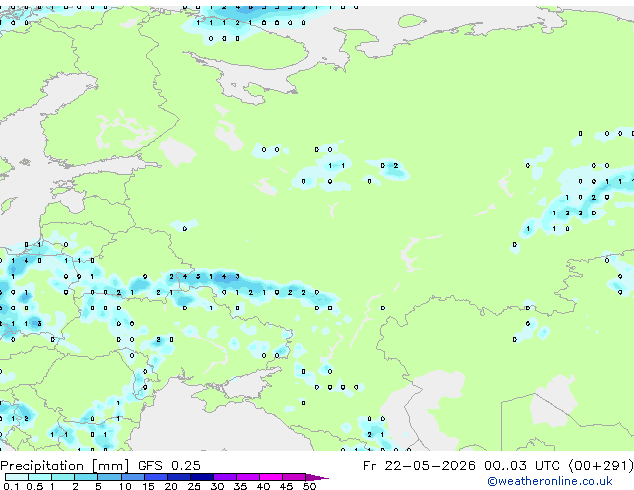Click the 15 to 20 mm blue swatch
The width and height of the screenshot is (634, 490).
click(x=156, y=477)
